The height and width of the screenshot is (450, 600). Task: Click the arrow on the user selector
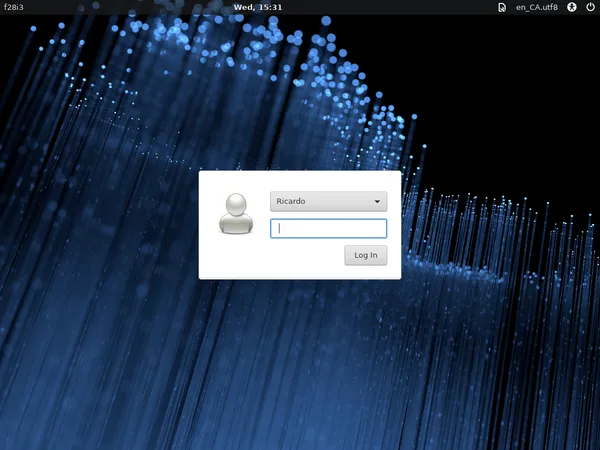pyautogui.click(x=377, y=201)
